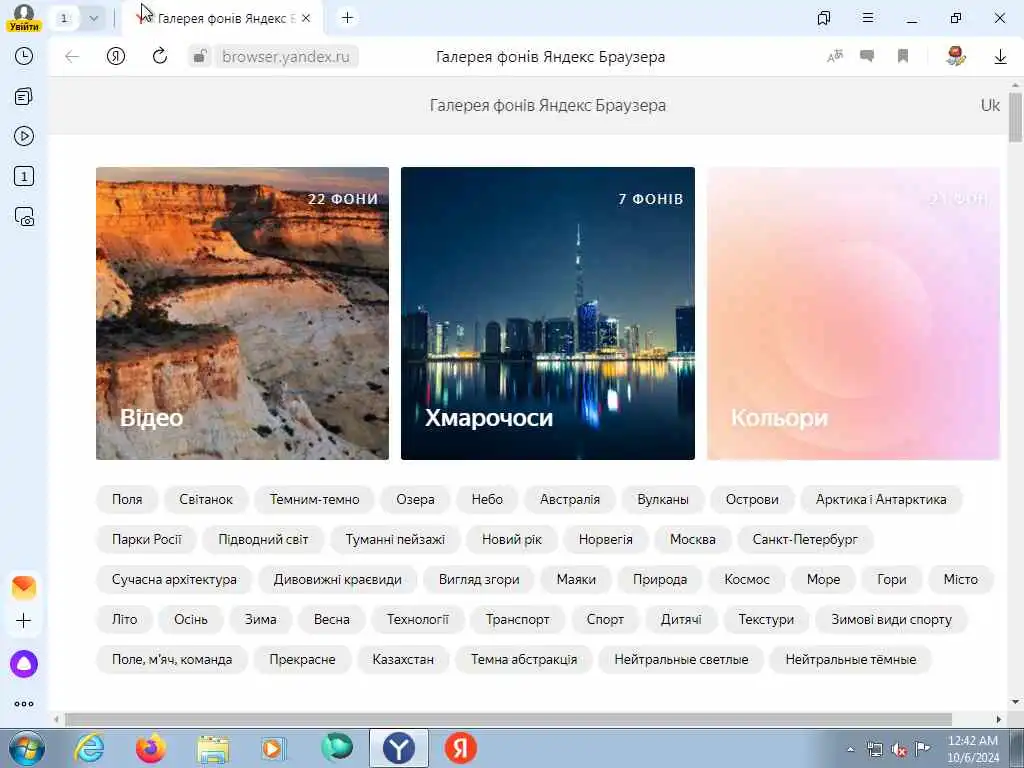1024x768 pixels.
Task: Bookmark this page
Action: pyautogui.click(x=903, y=56)
